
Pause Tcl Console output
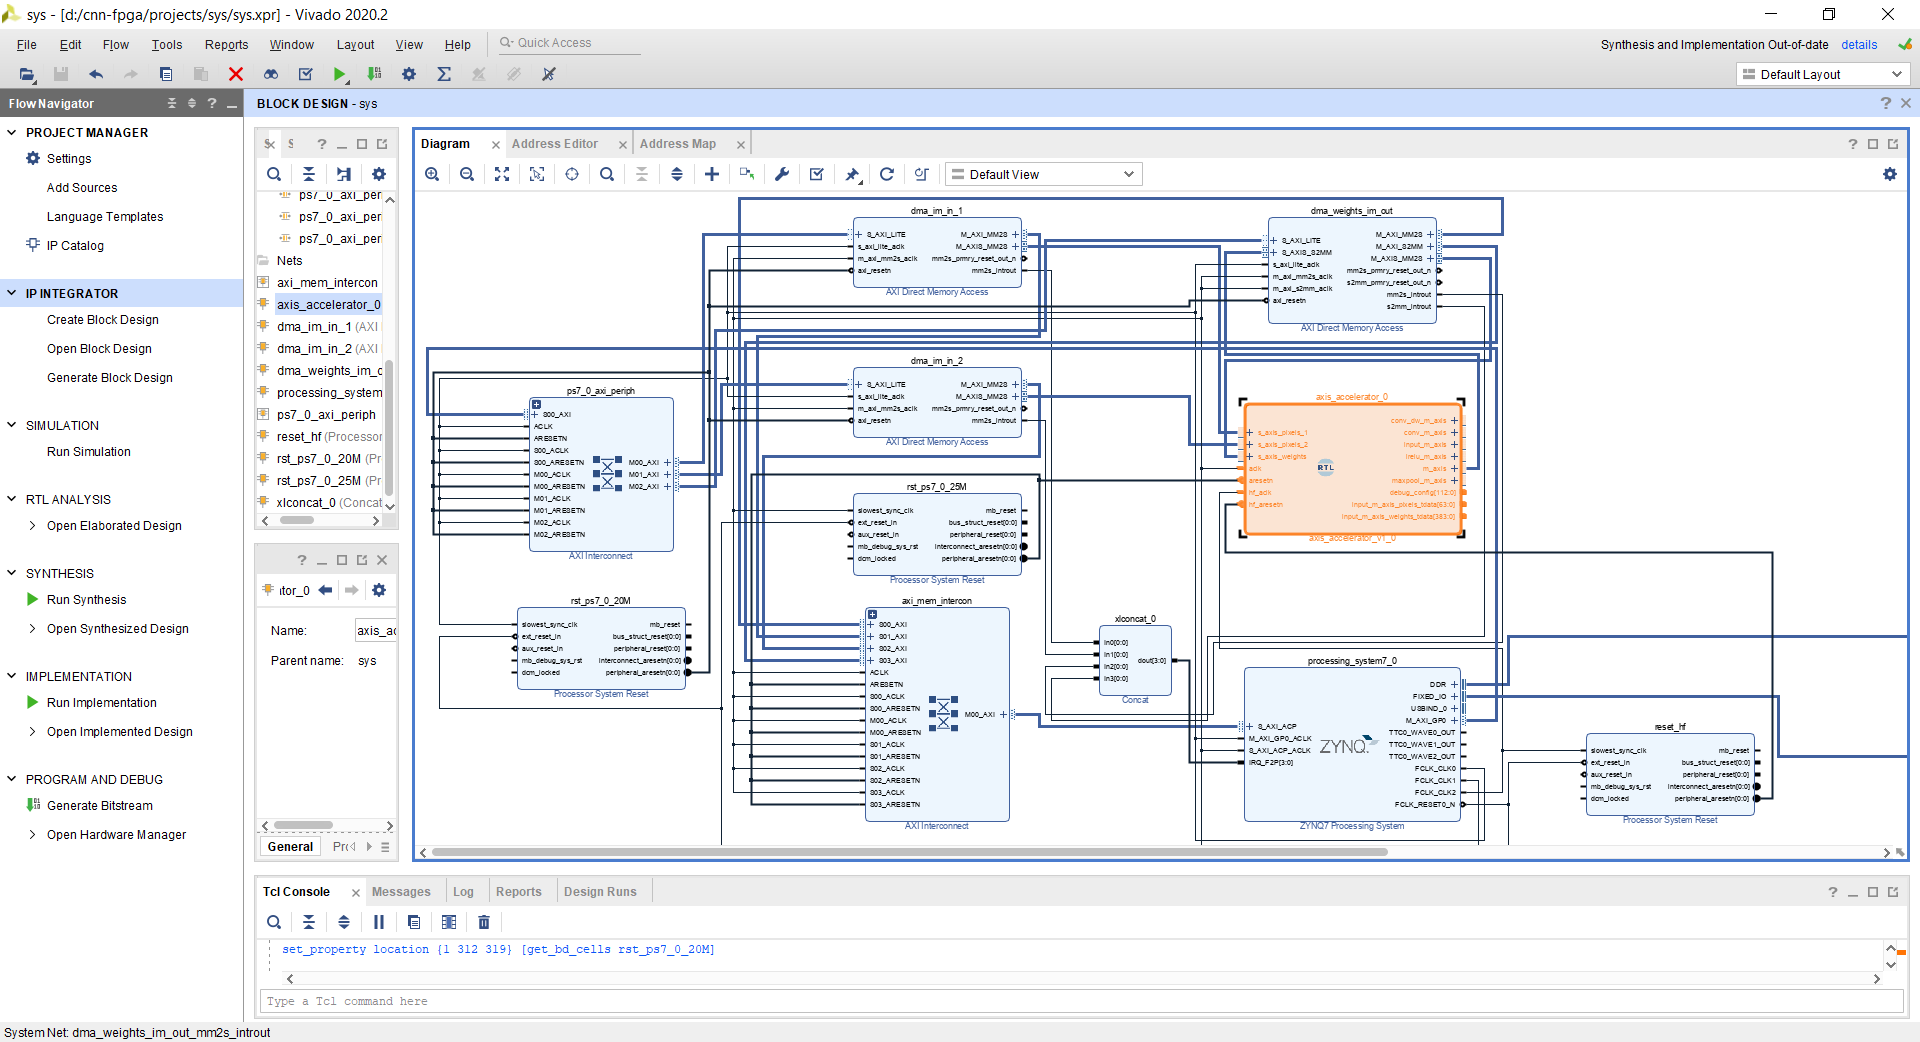click(379, 922)
